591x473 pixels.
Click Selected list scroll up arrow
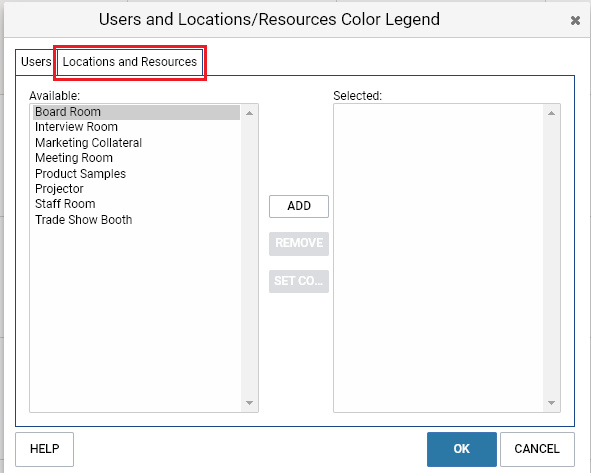click(551, 113)
